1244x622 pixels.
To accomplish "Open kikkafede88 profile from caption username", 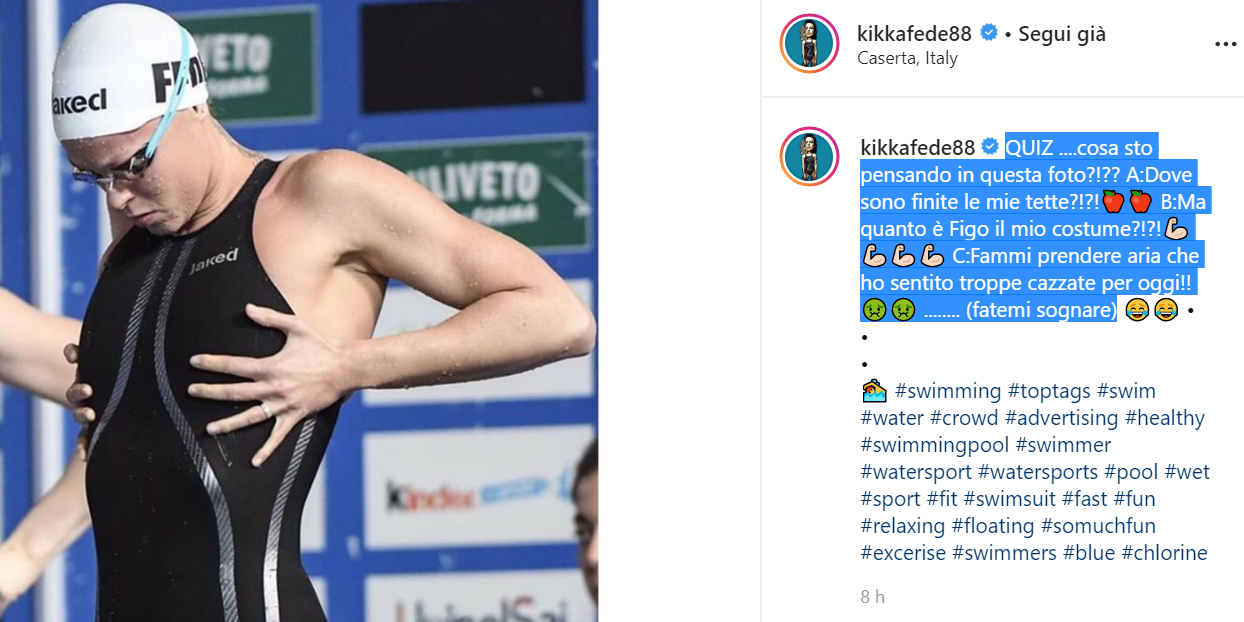I will click(x=917, y=147).
